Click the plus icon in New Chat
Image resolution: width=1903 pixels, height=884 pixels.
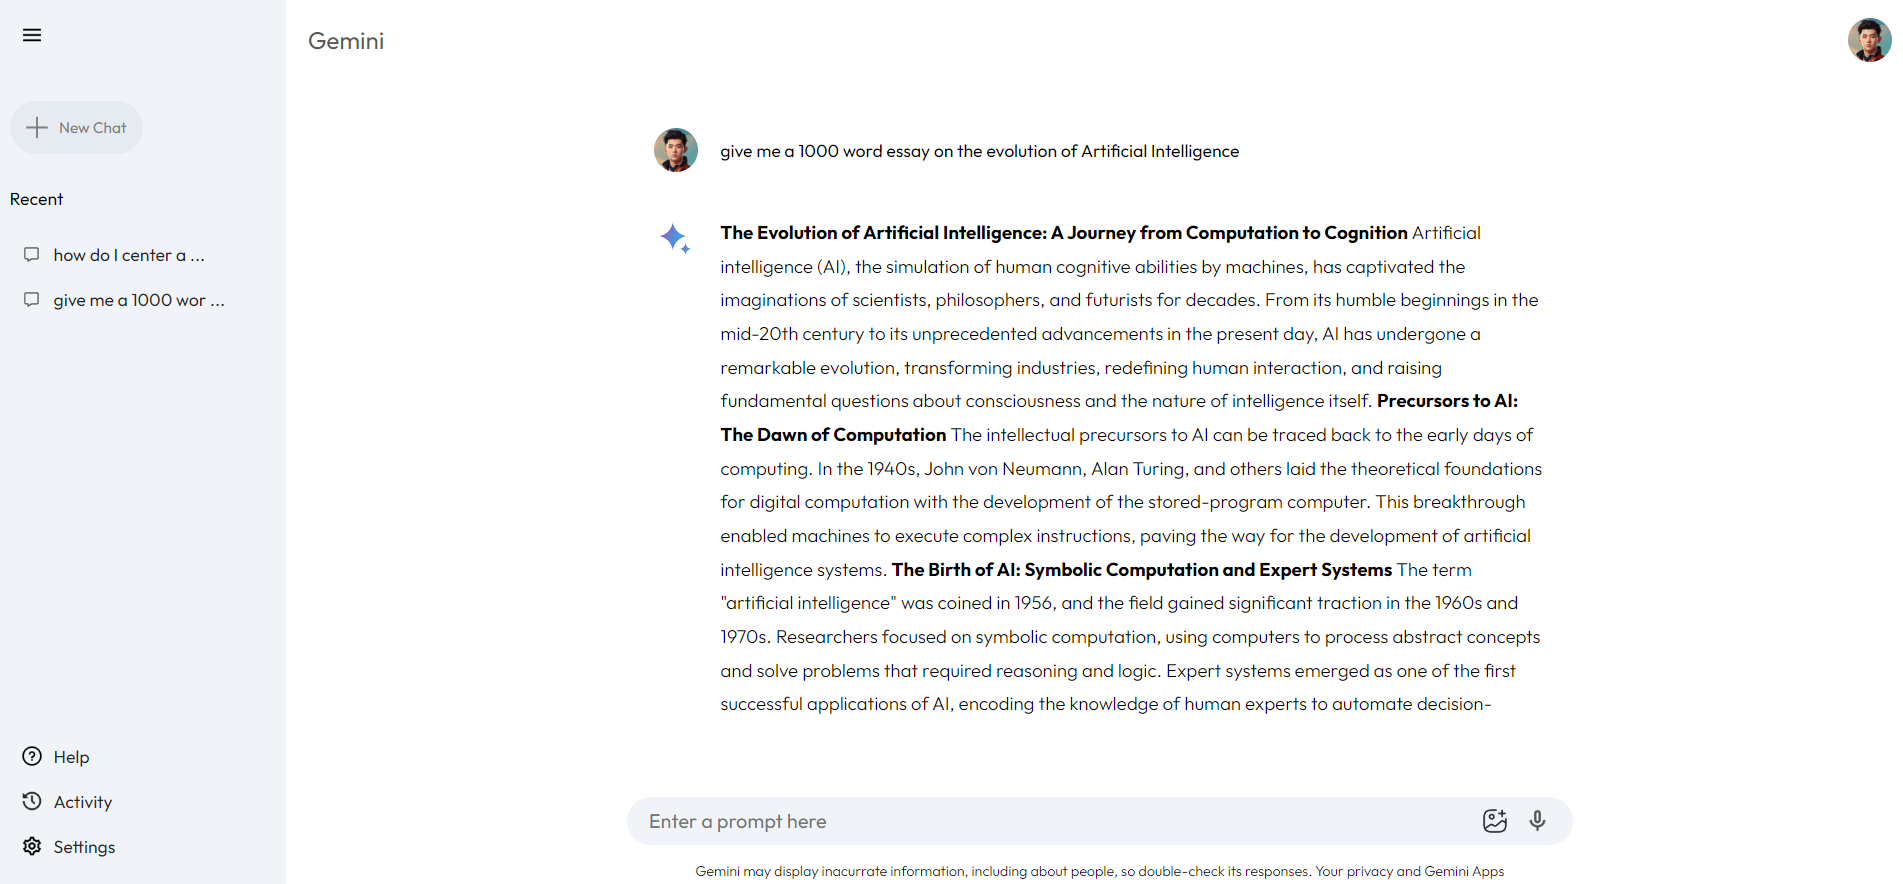37,127
